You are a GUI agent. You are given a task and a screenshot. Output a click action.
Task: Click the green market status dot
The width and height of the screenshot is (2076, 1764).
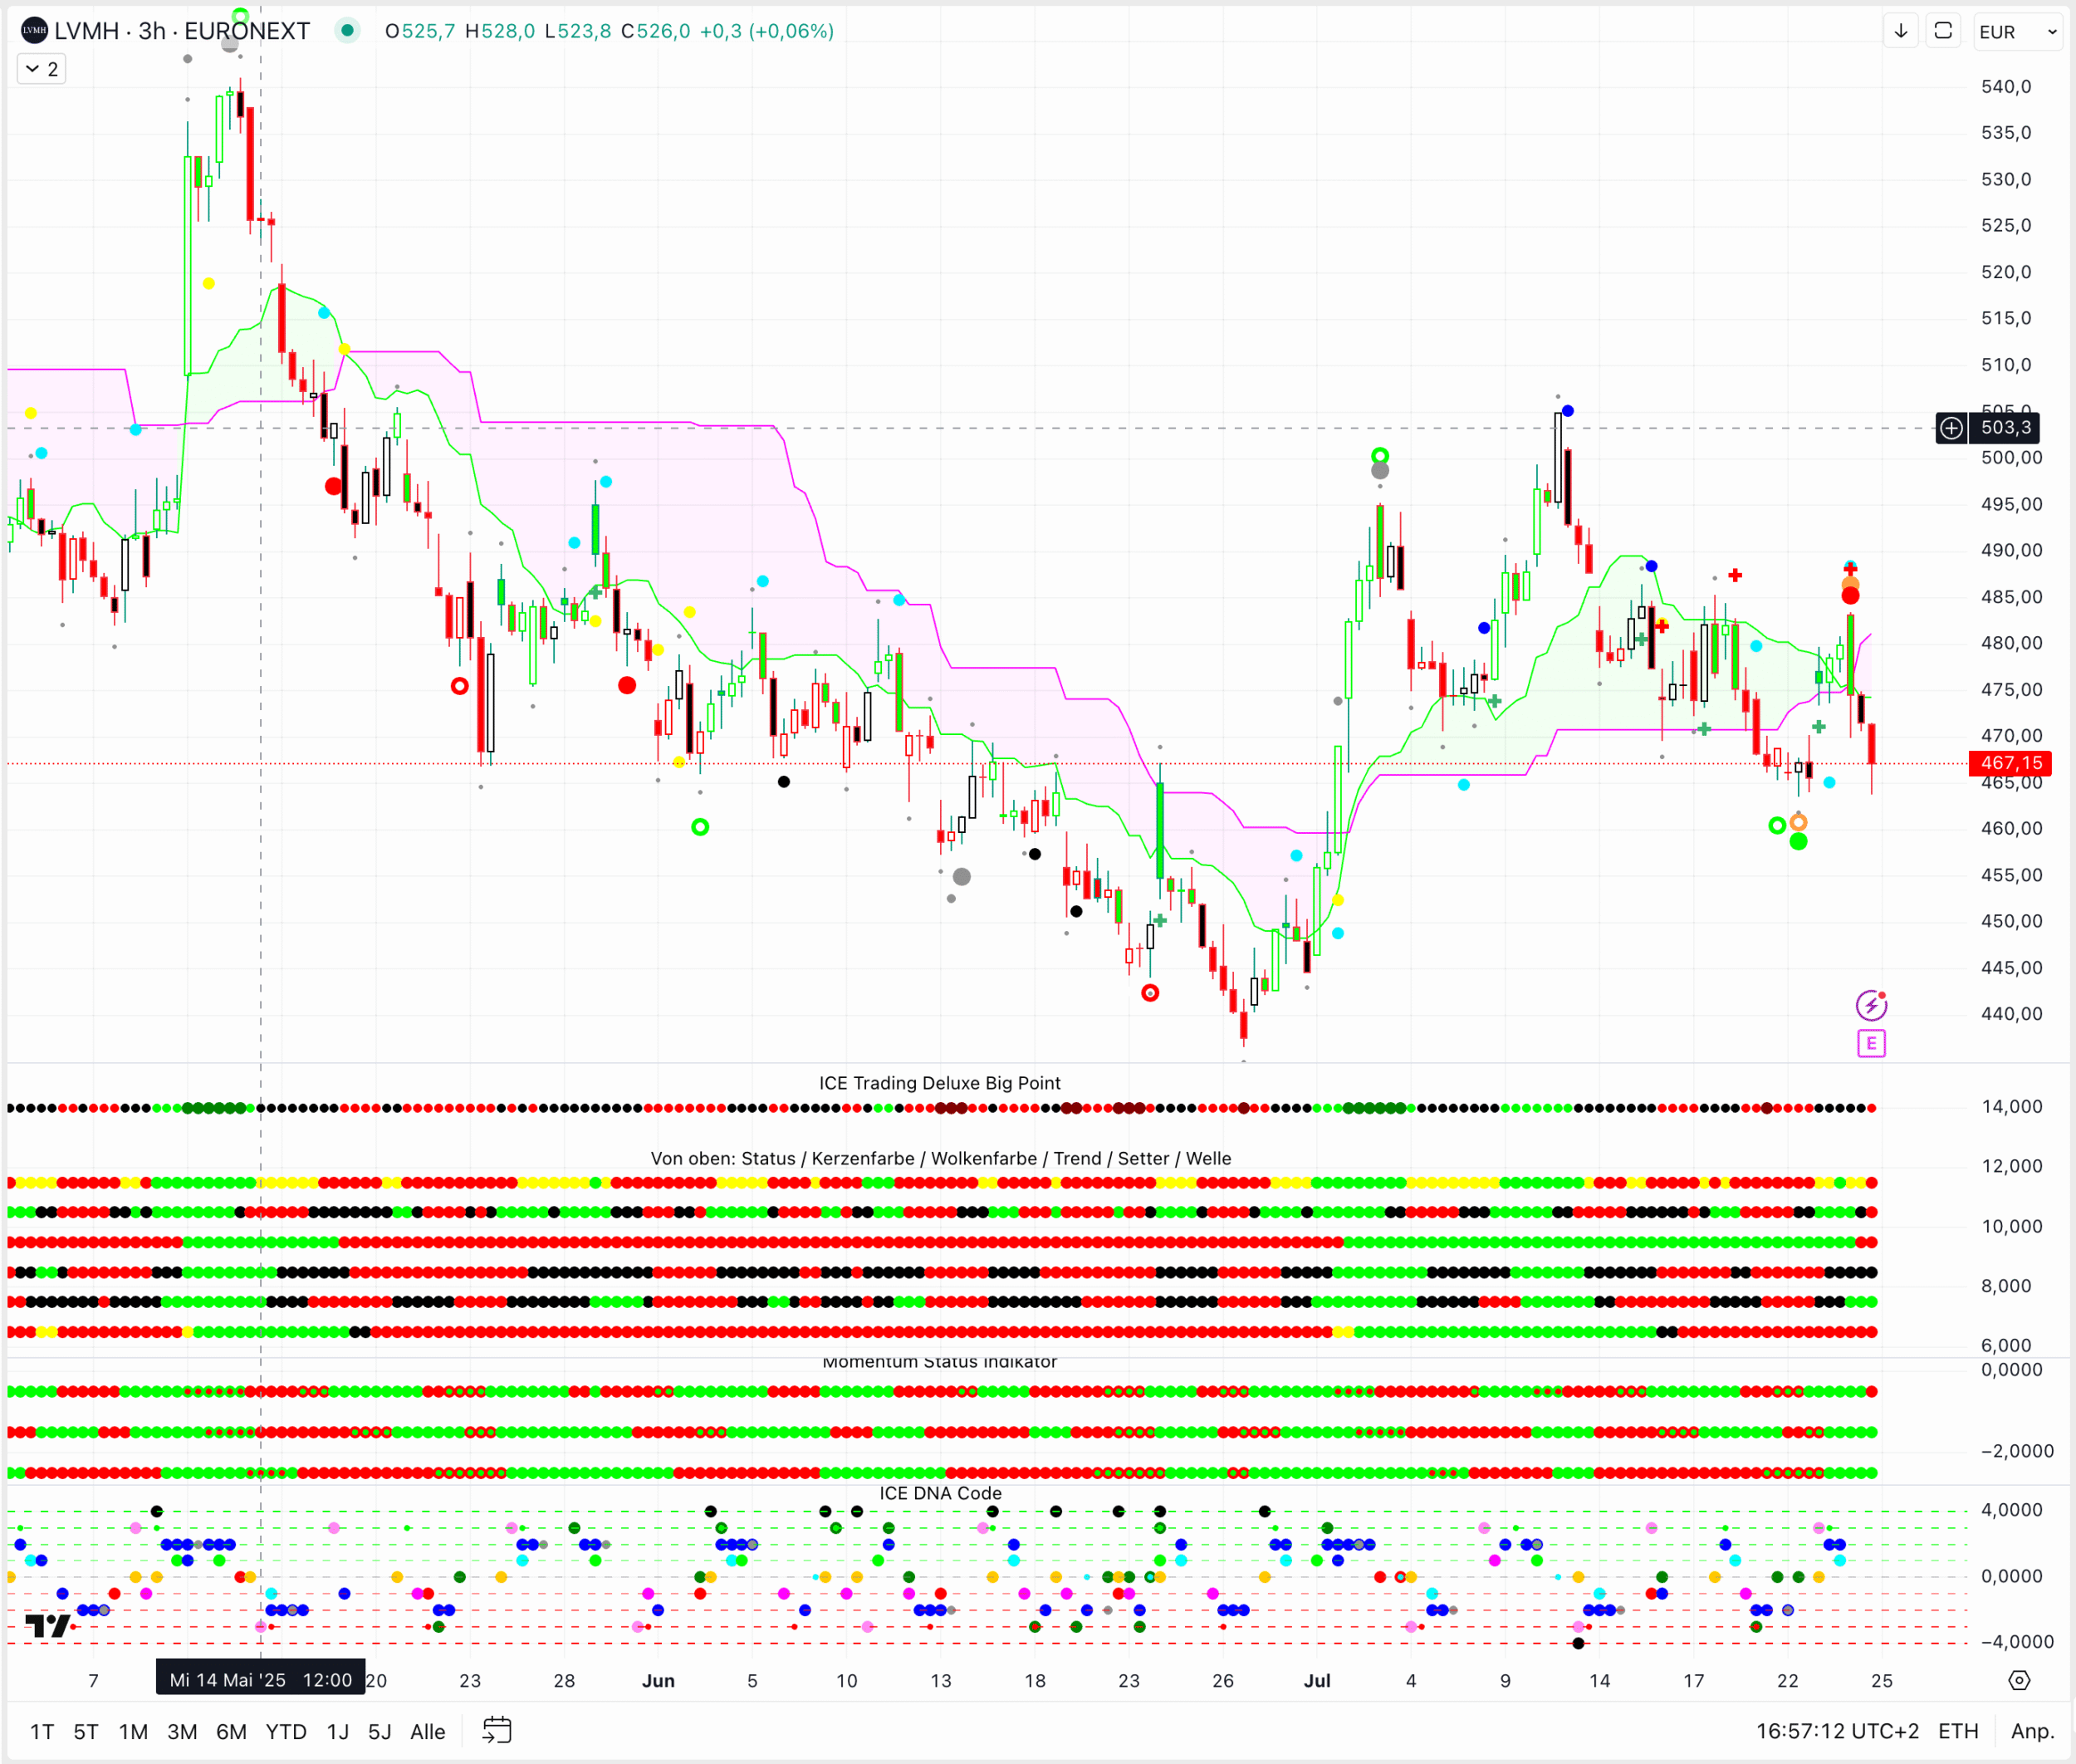click(347, 31)
